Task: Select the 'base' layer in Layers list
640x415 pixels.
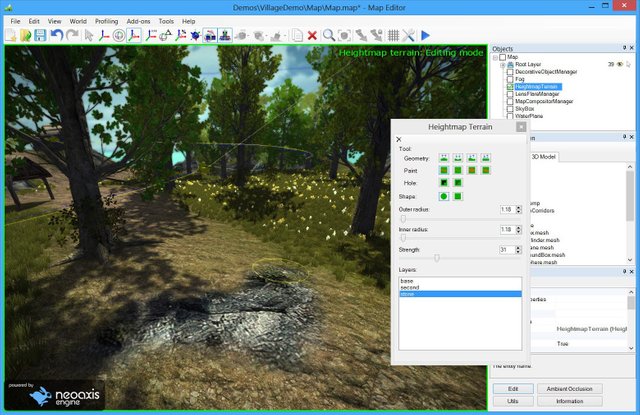Action: tap(460, 281)
